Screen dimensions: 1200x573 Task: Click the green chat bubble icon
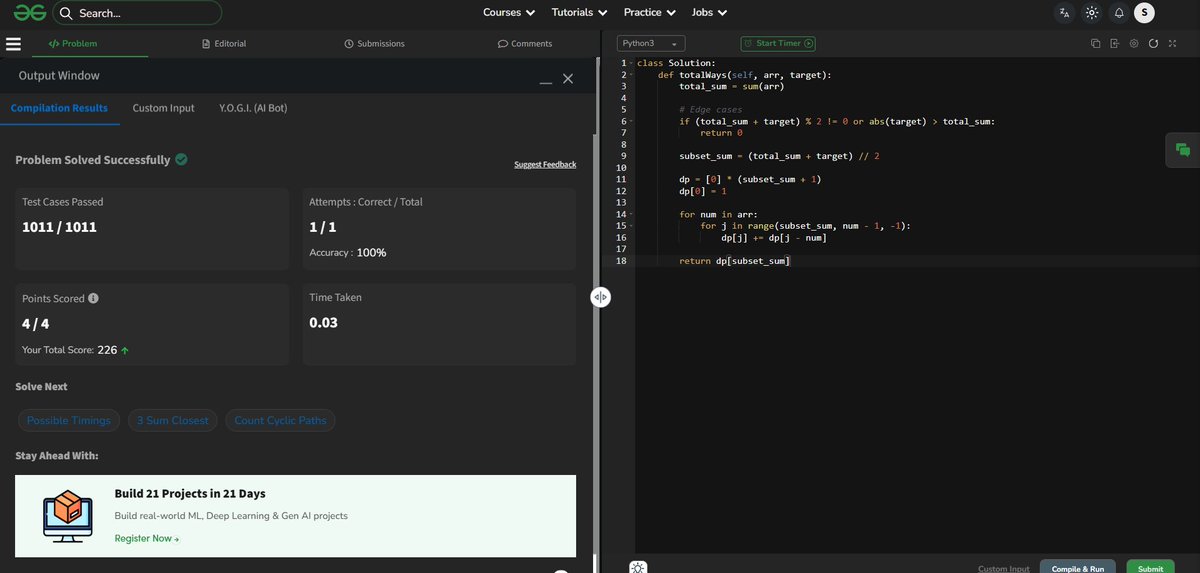[x=1183, y=150]
